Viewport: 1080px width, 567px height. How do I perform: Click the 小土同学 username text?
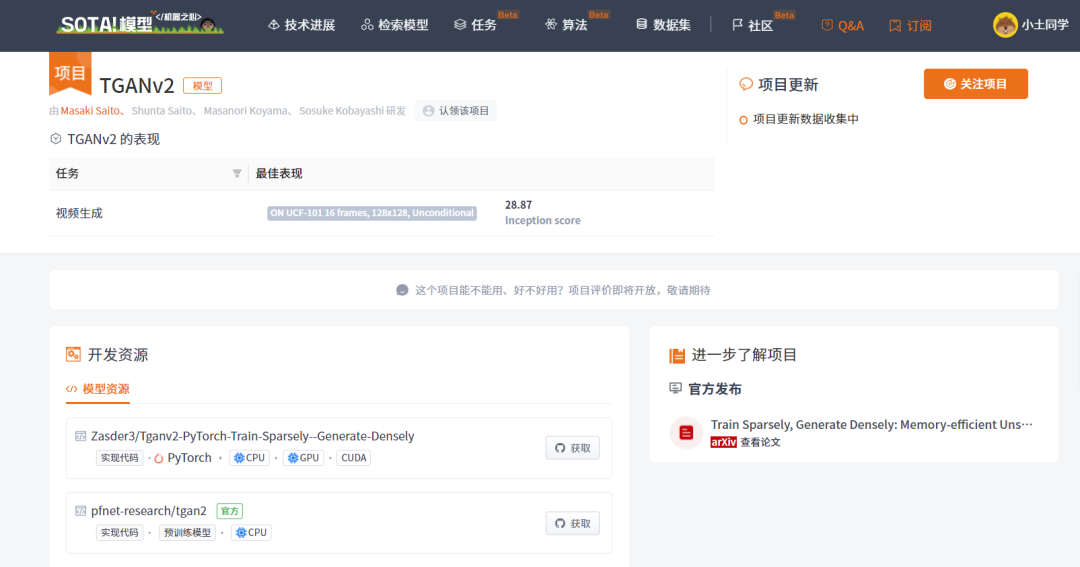coord(1045,25)
